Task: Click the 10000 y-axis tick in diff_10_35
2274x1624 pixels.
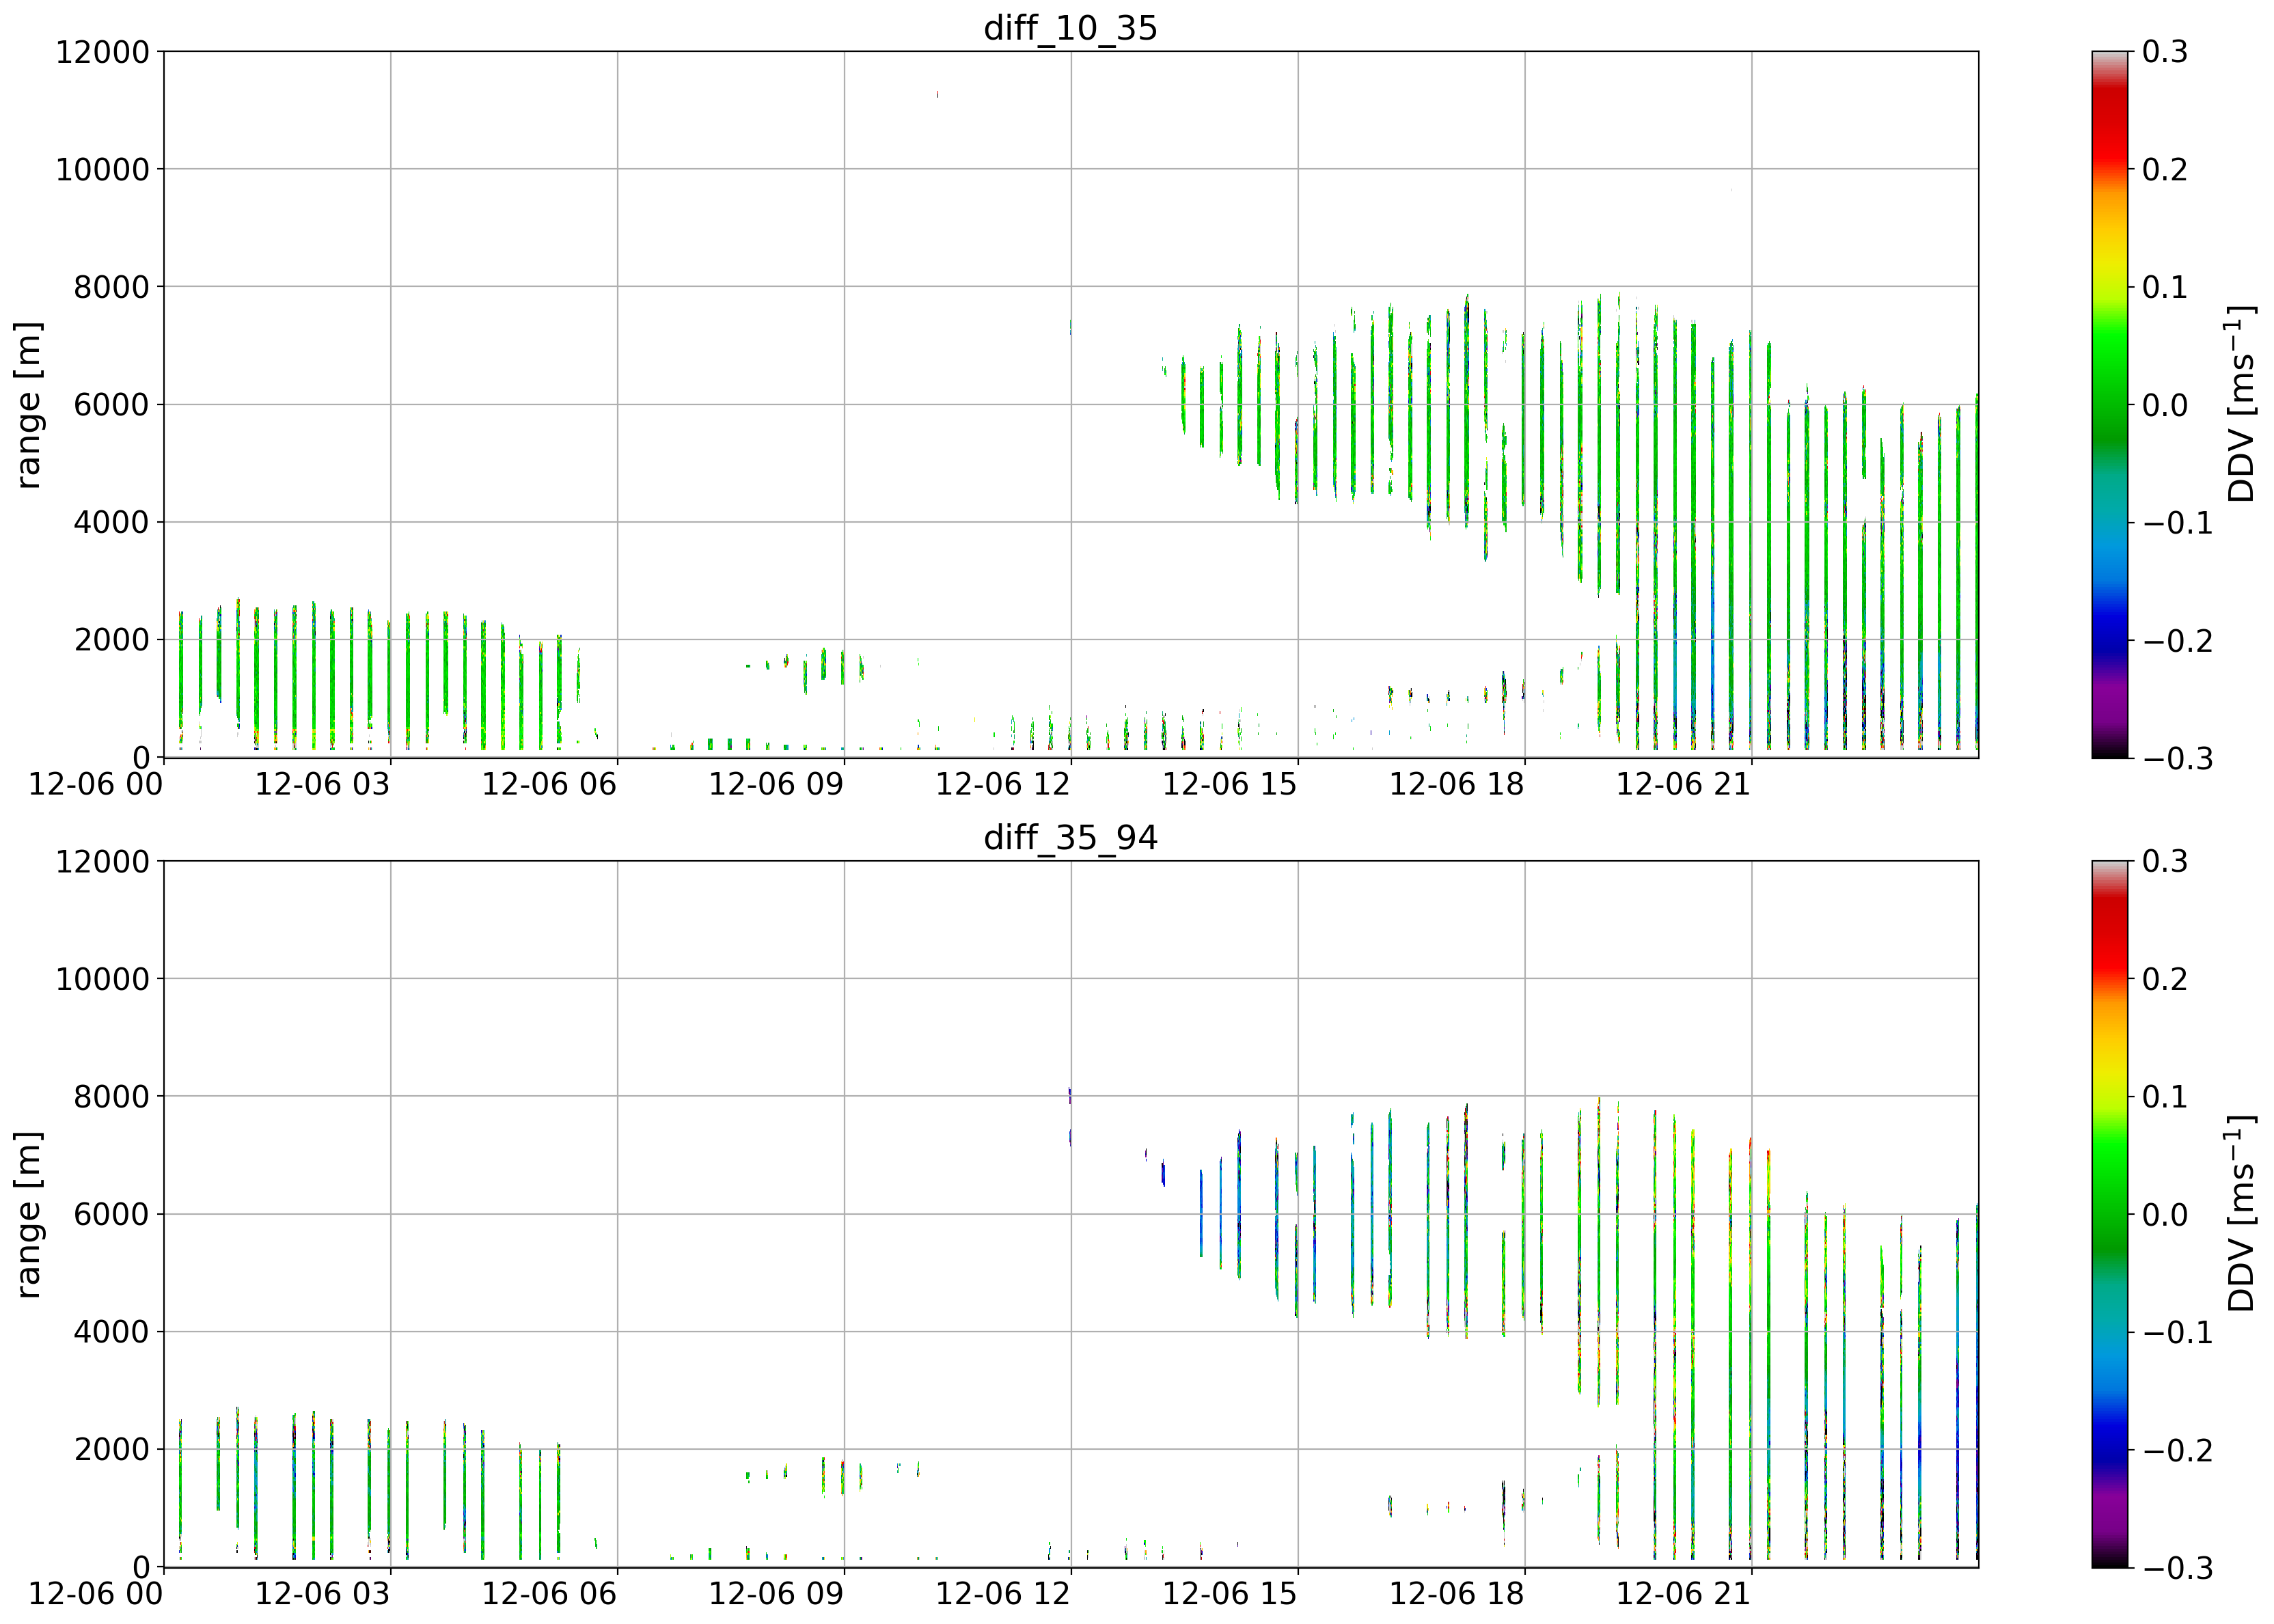Action: pyautogui.click(x=102, y=170)
